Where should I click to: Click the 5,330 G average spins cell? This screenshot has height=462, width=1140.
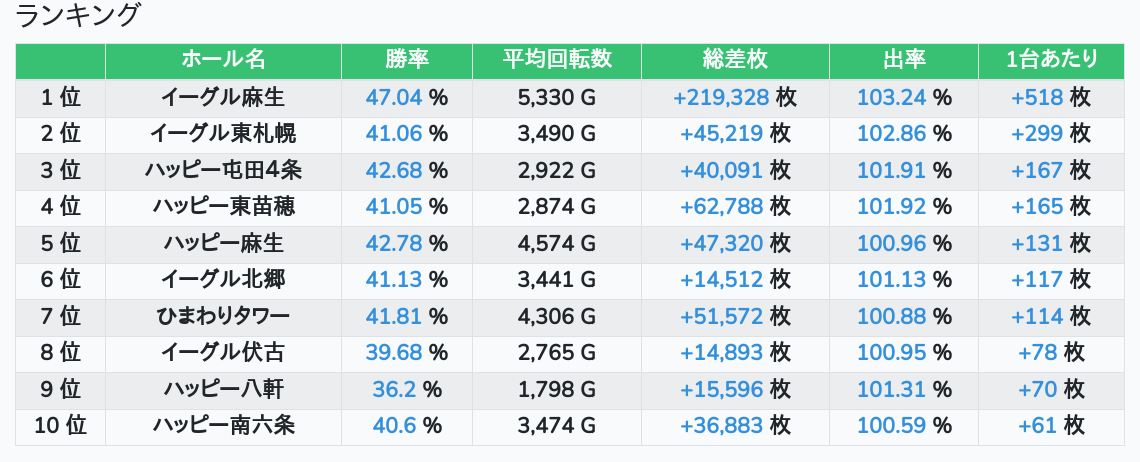click(557, 97)
